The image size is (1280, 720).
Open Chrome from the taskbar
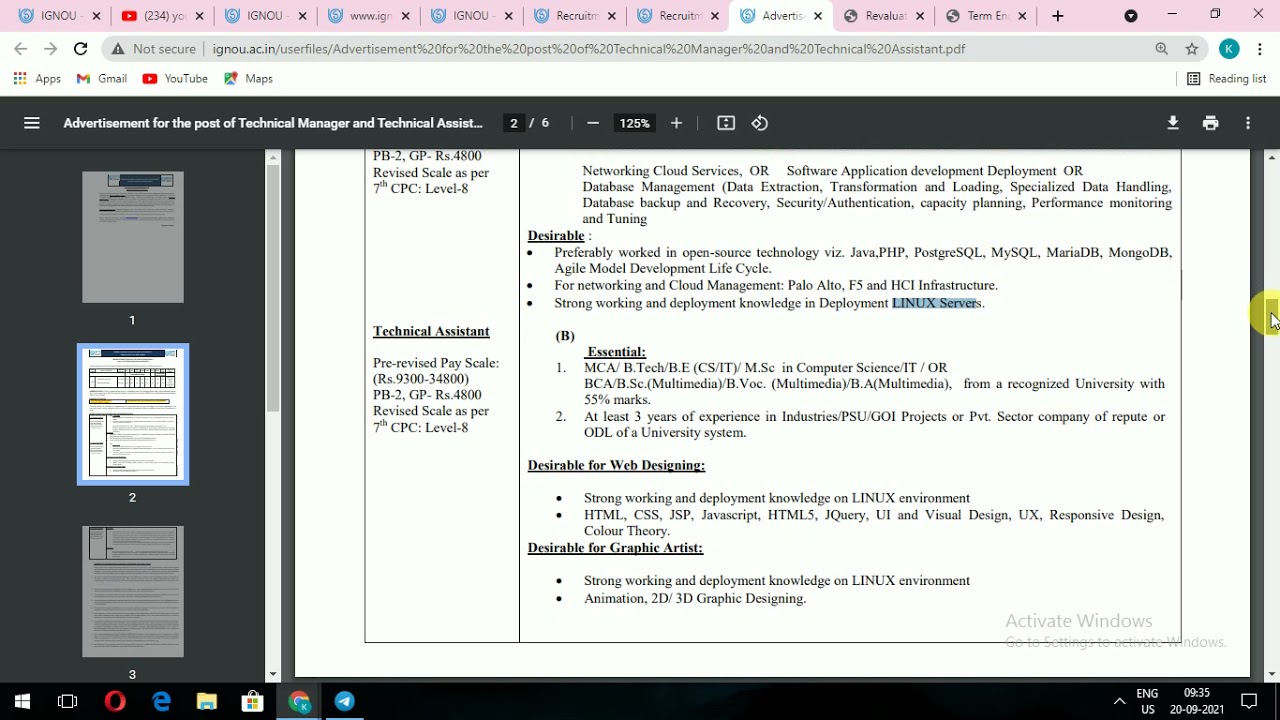pyautogui.click(x=299, y=701)
